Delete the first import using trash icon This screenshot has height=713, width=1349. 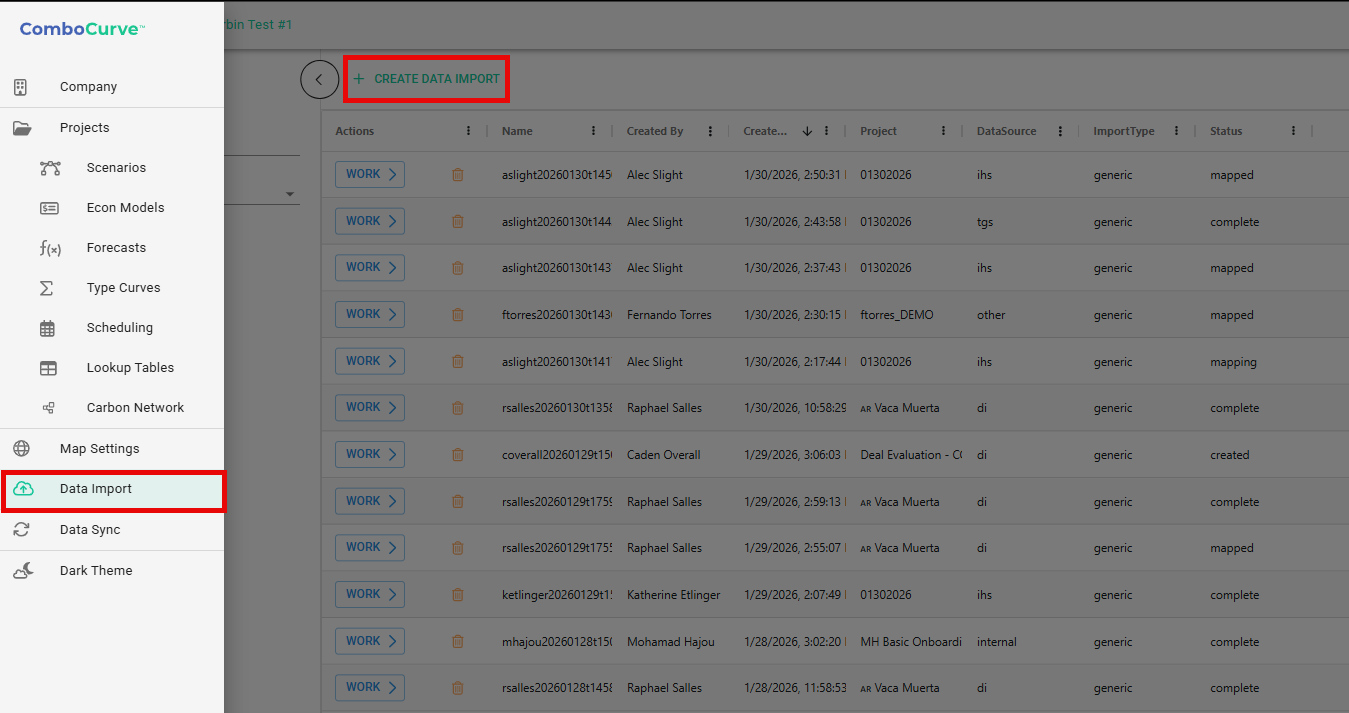click(458, 175)
